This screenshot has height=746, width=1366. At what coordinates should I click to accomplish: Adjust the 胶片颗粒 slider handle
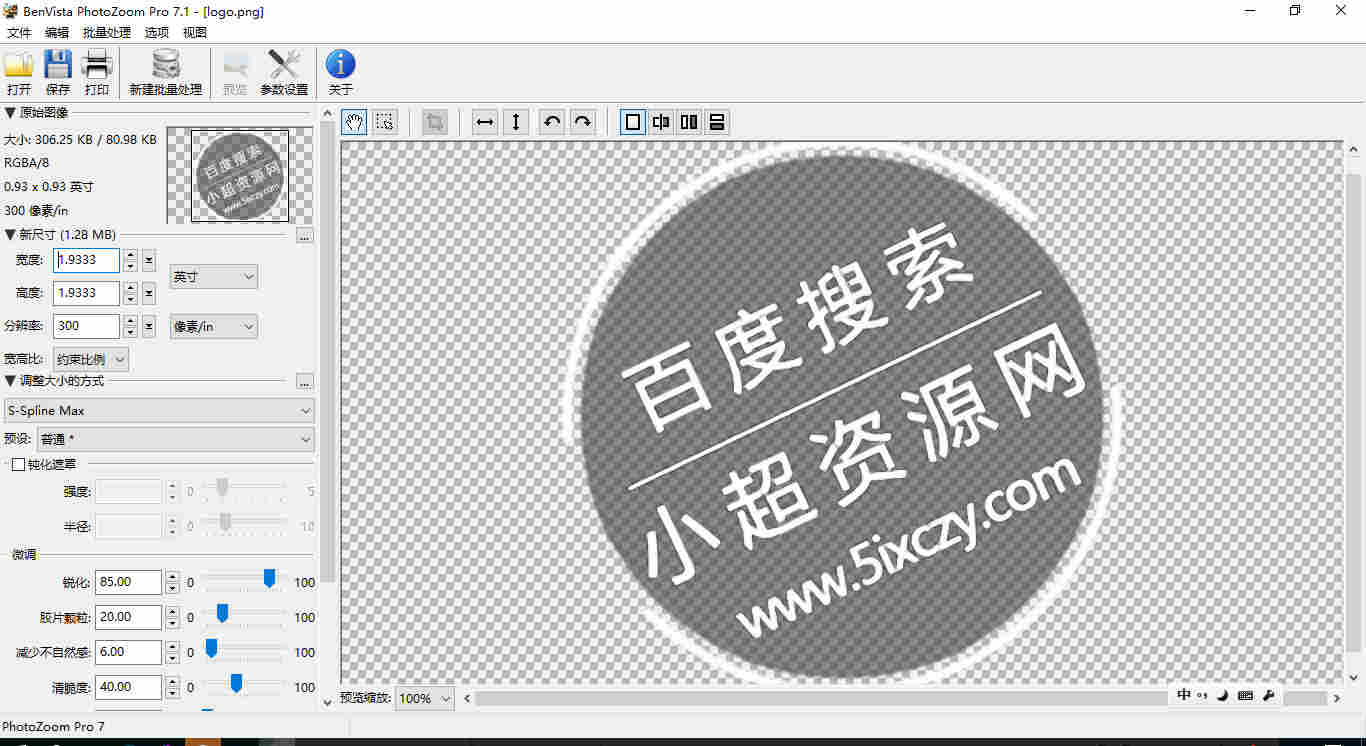pos(222,613)
